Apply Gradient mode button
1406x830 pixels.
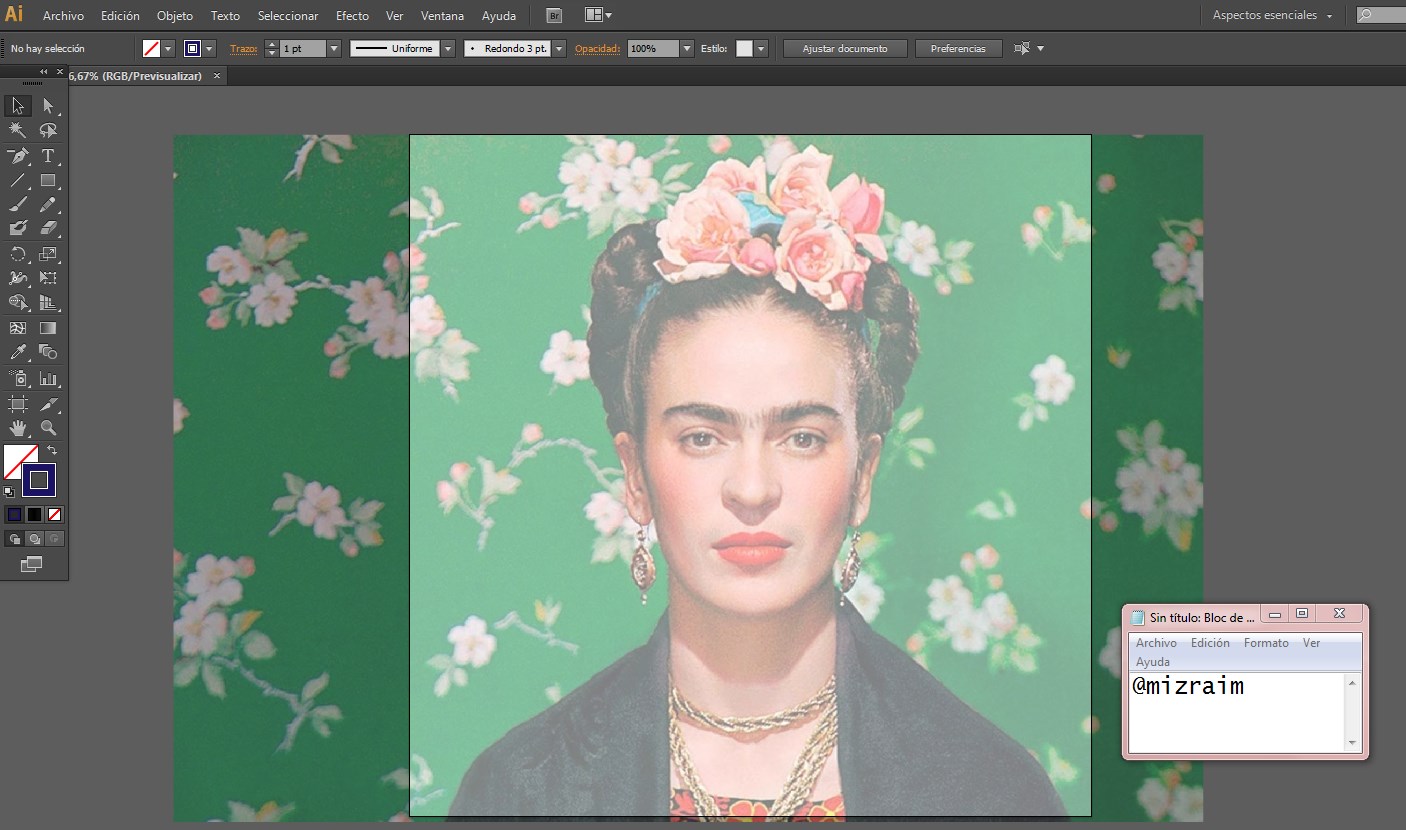(34, 515)
